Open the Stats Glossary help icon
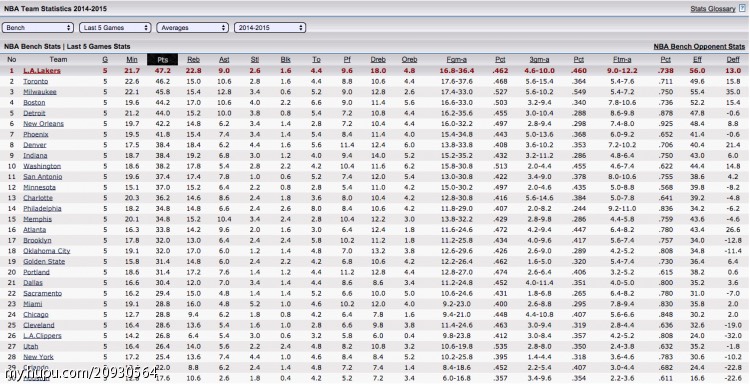750x384 pixels. tap(742, 8)
